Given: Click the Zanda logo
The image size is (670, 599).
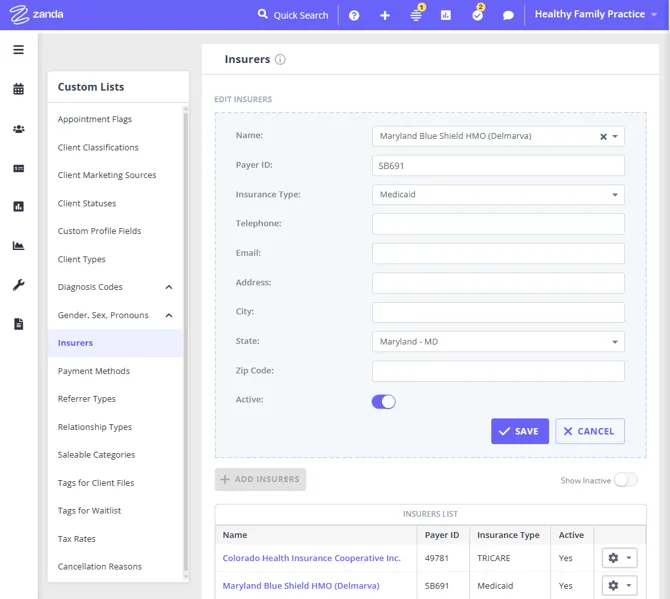Looking at the screenshot, I should click(x=36, y=15).
